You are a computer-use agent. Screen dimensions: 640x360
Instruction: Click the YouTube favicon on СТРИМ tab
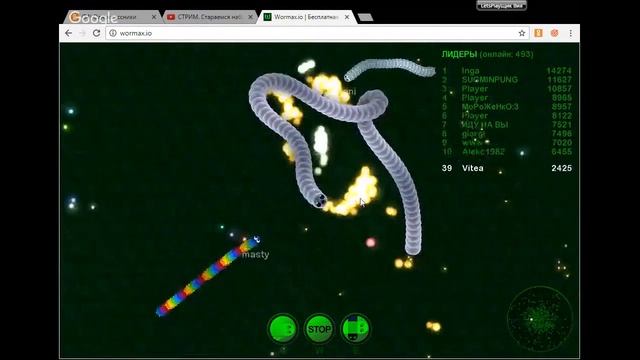(171, 17)
